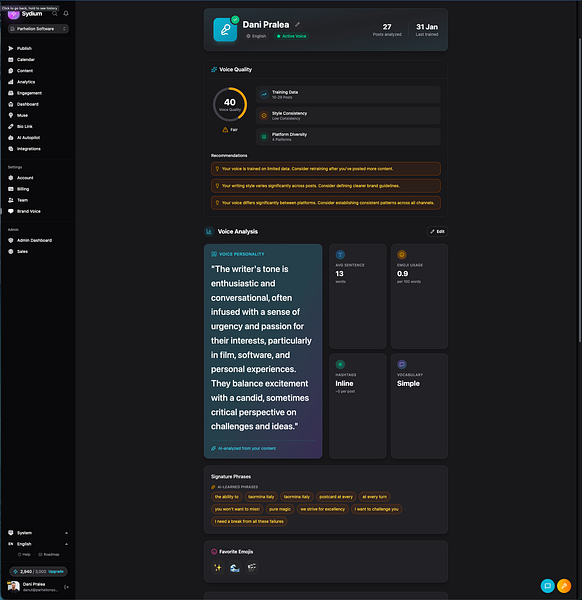Image resolution: width=582 pixels, height=600 pixels.
Task: Click the recommendation about consistent patterns across channels
Action: (326, 203)
